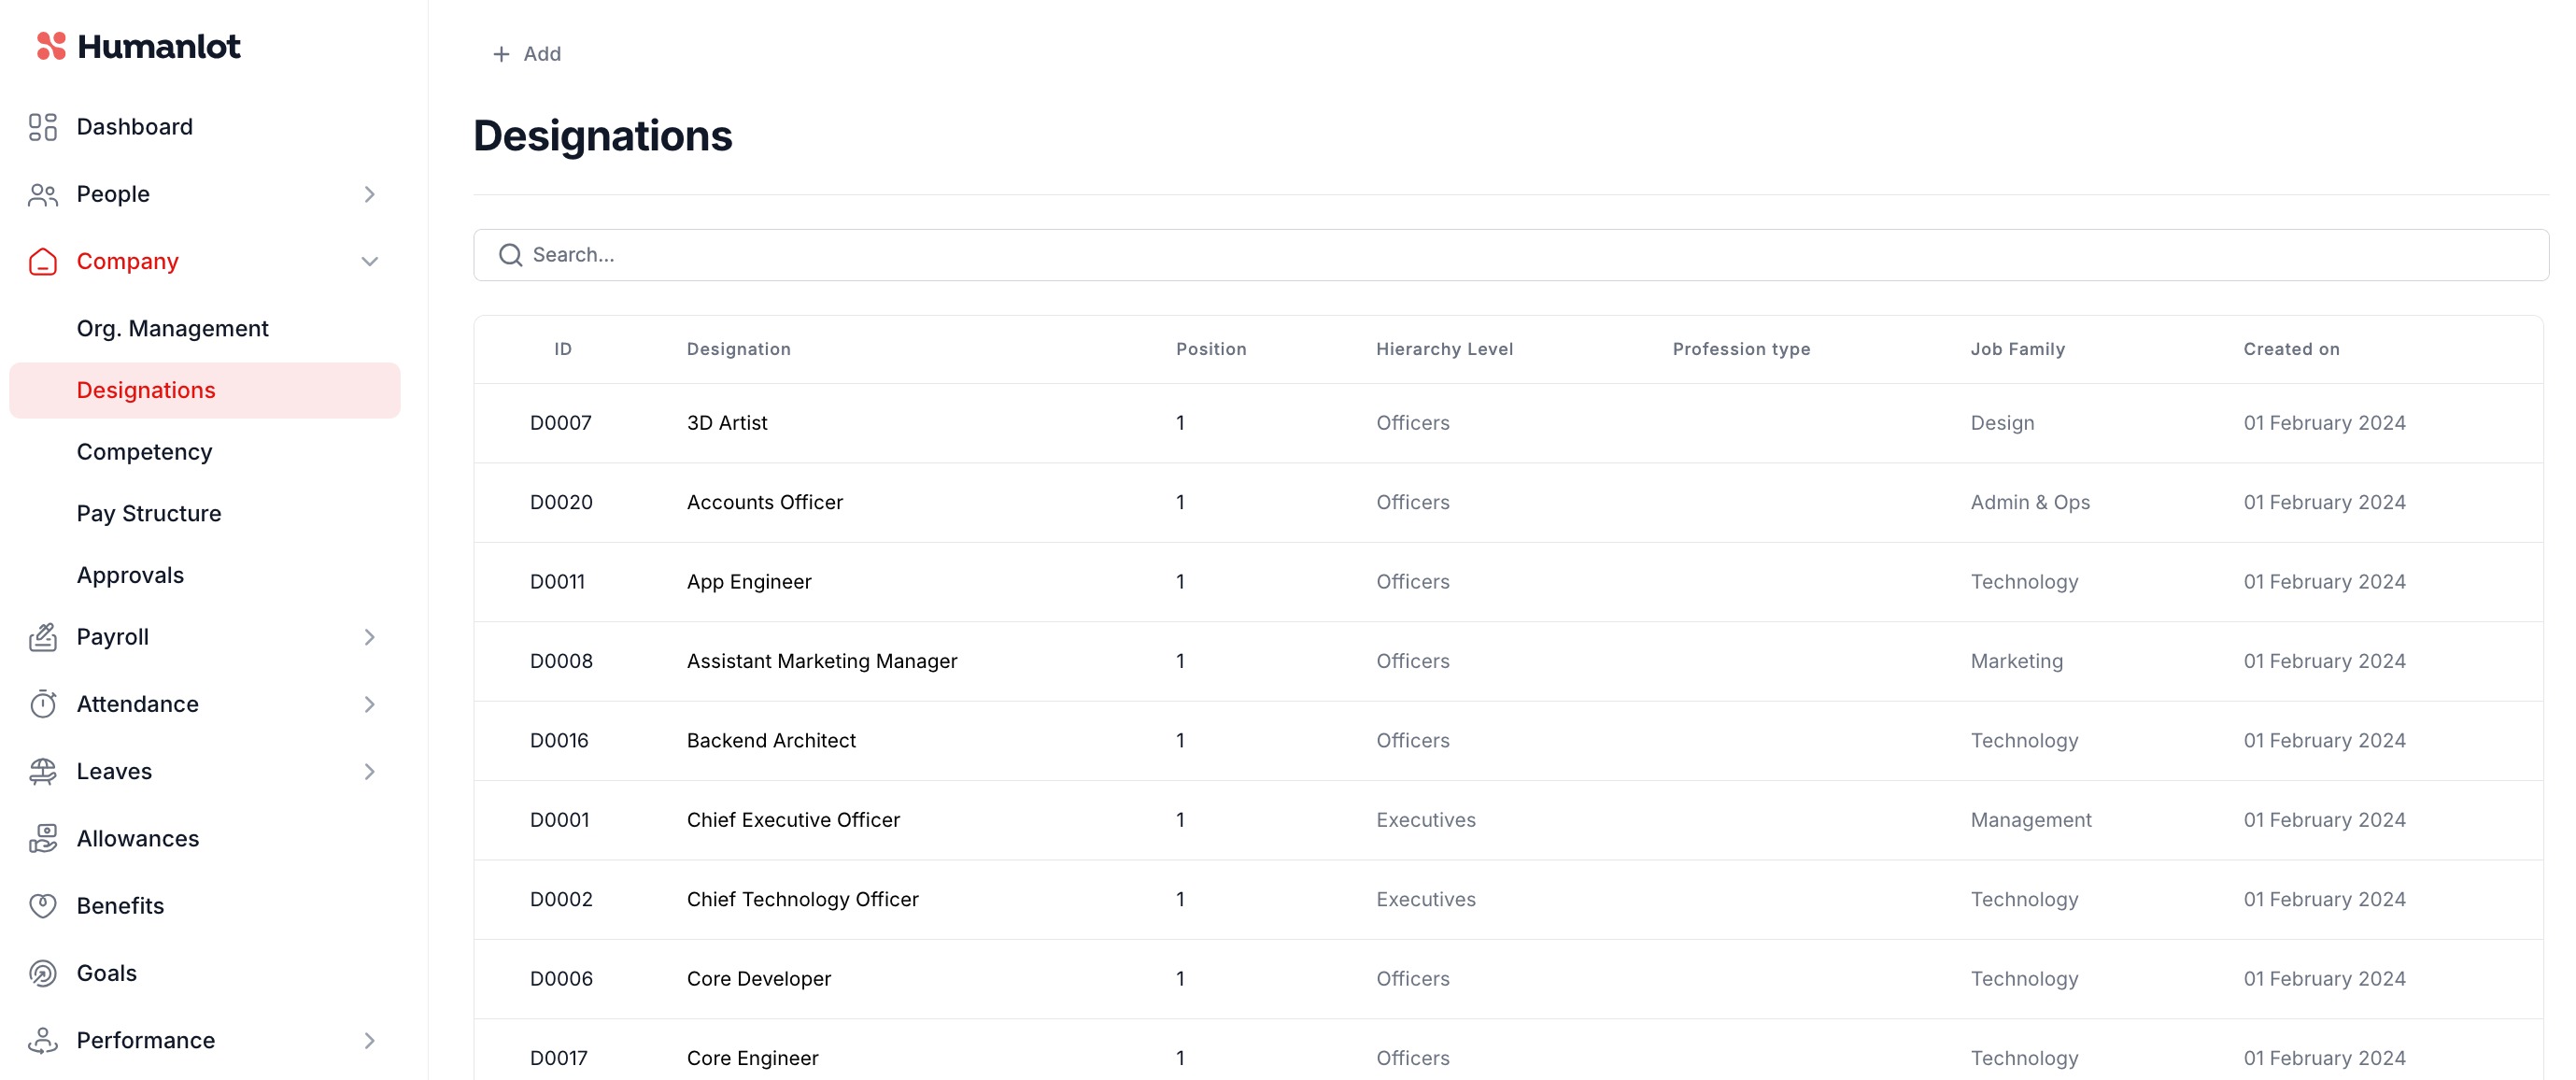Click the Allowances icon in sidebar

(x=42, y=838)
